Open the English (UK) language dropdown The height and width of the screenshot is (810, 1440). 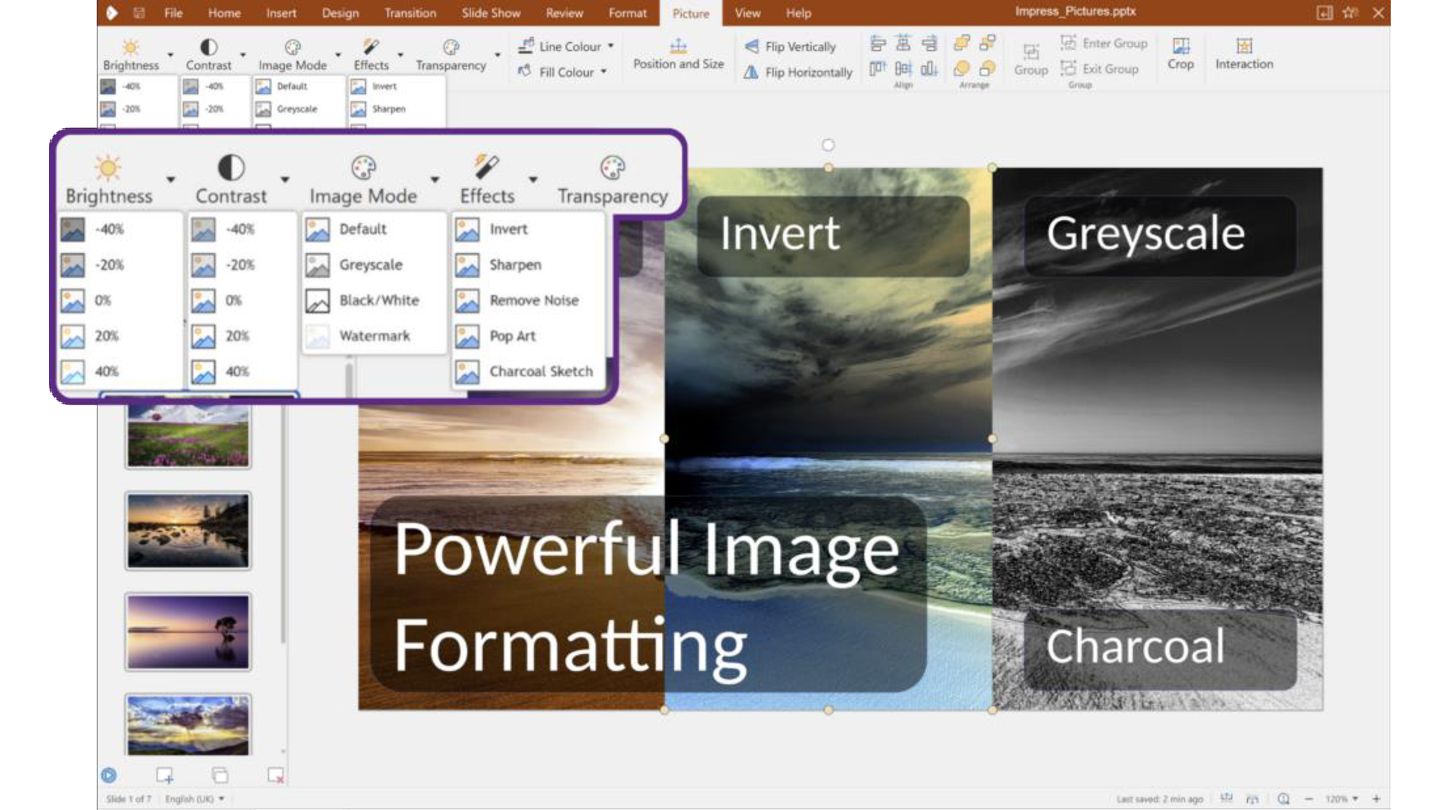(x=195, y=799)
